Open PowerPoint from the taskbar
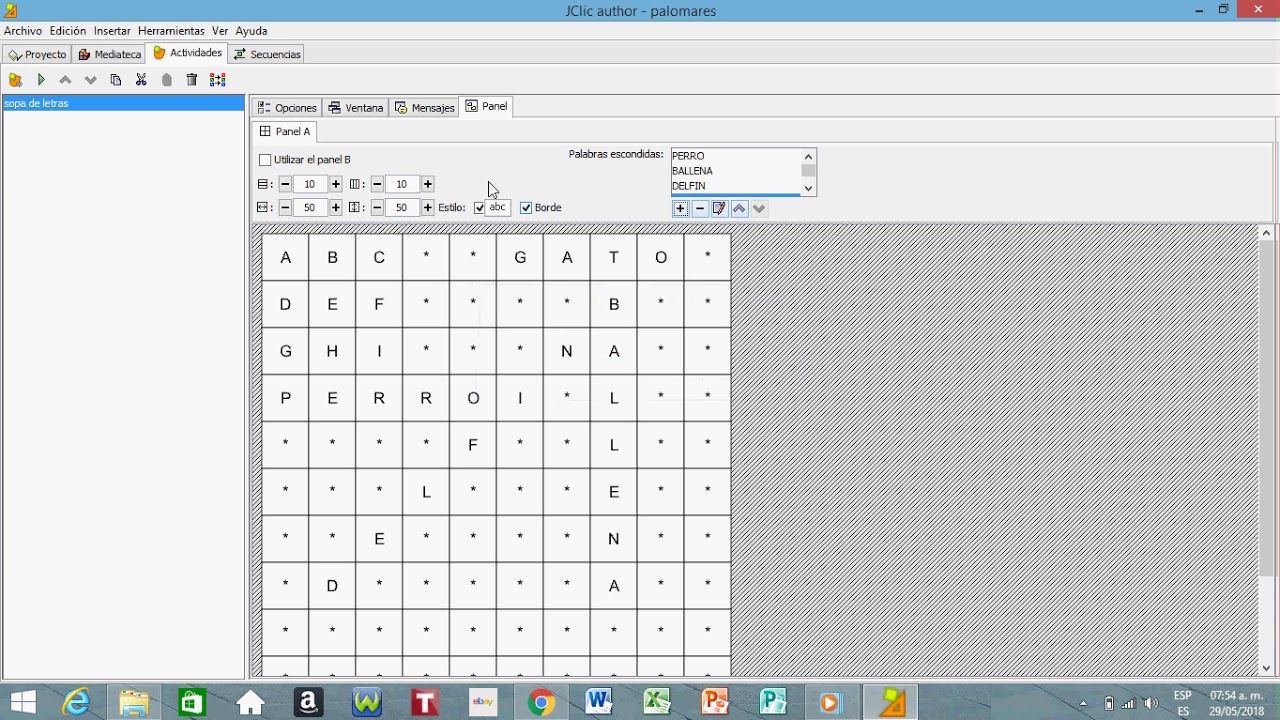The height and width of the screenshot is (720, 1280). (715, 702)
